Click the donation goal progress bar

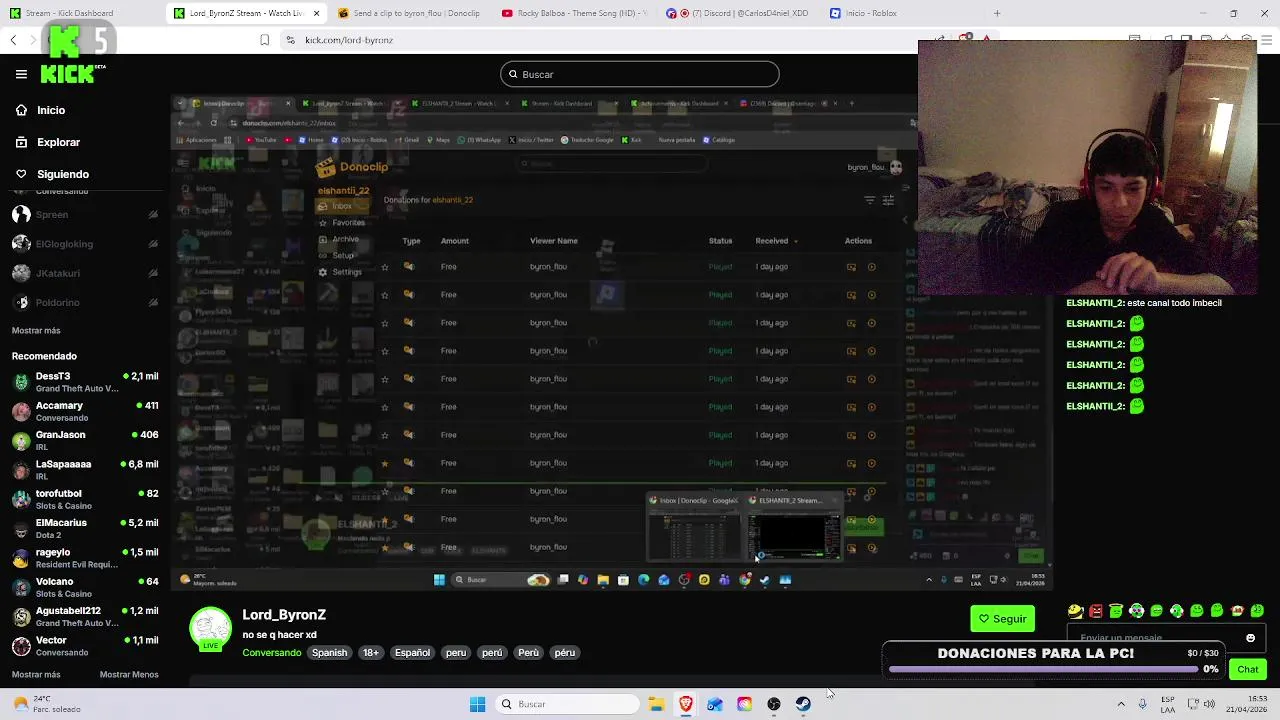(x=1043, y=669)
